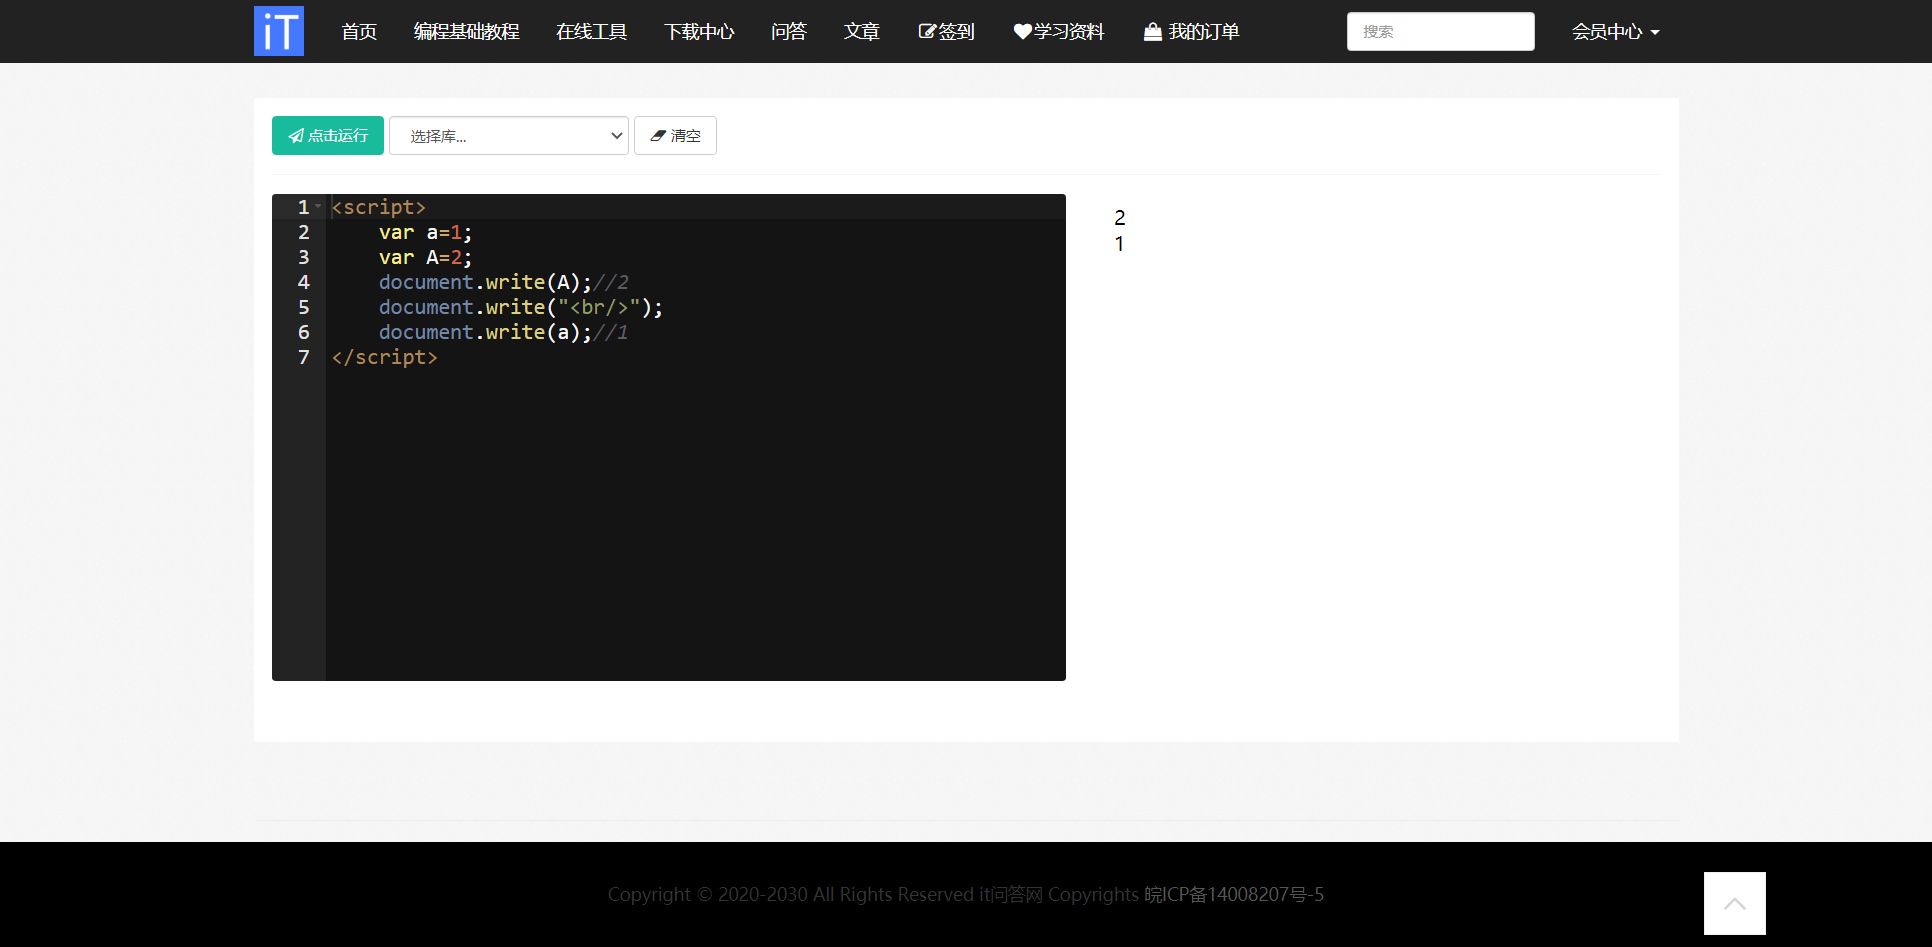This screenshot has height=947, width=1932.
Task: Click the scroll-to-top arrow button
Action: tap(1735, 903)
